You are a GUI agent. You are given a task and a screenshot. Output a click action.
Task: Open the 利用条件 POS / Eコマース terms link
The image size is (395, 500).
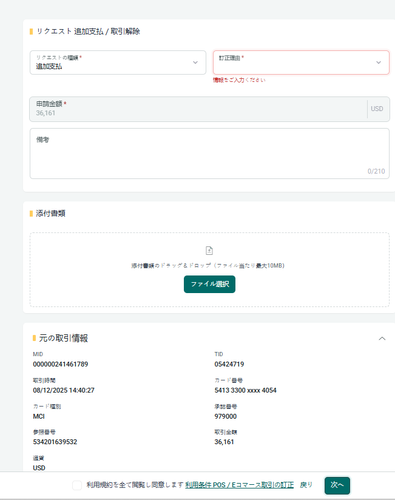[240, 485]
